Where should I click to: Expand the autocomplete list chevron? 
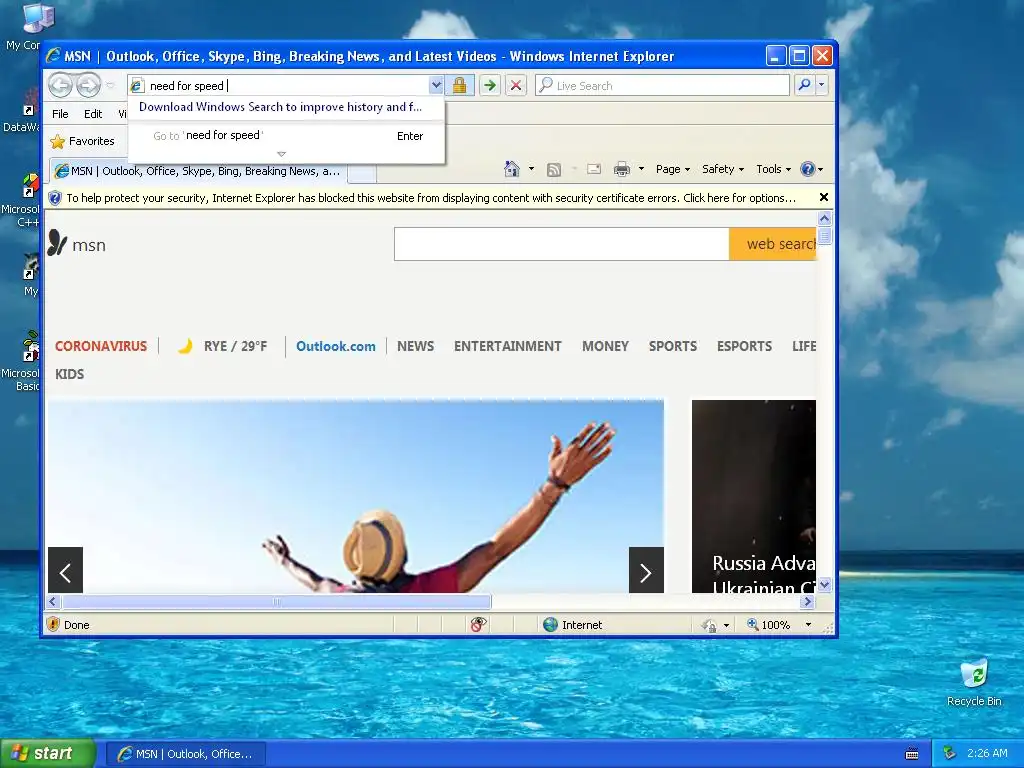[x=281, y=154]
